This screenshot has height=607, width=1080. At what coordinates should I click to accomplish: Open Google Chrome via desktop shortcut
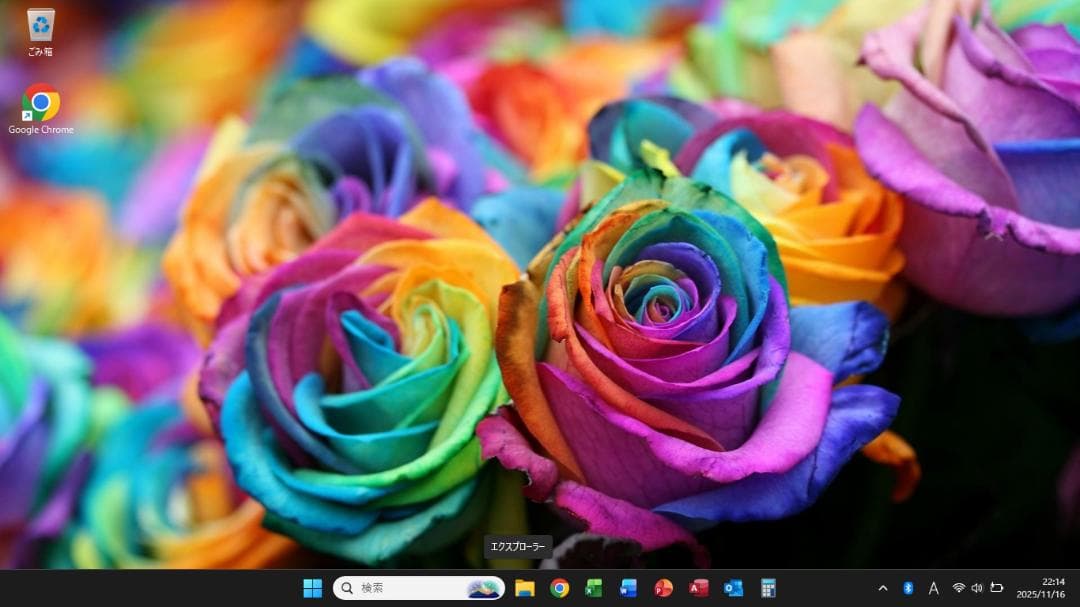[x=40, y=103]
